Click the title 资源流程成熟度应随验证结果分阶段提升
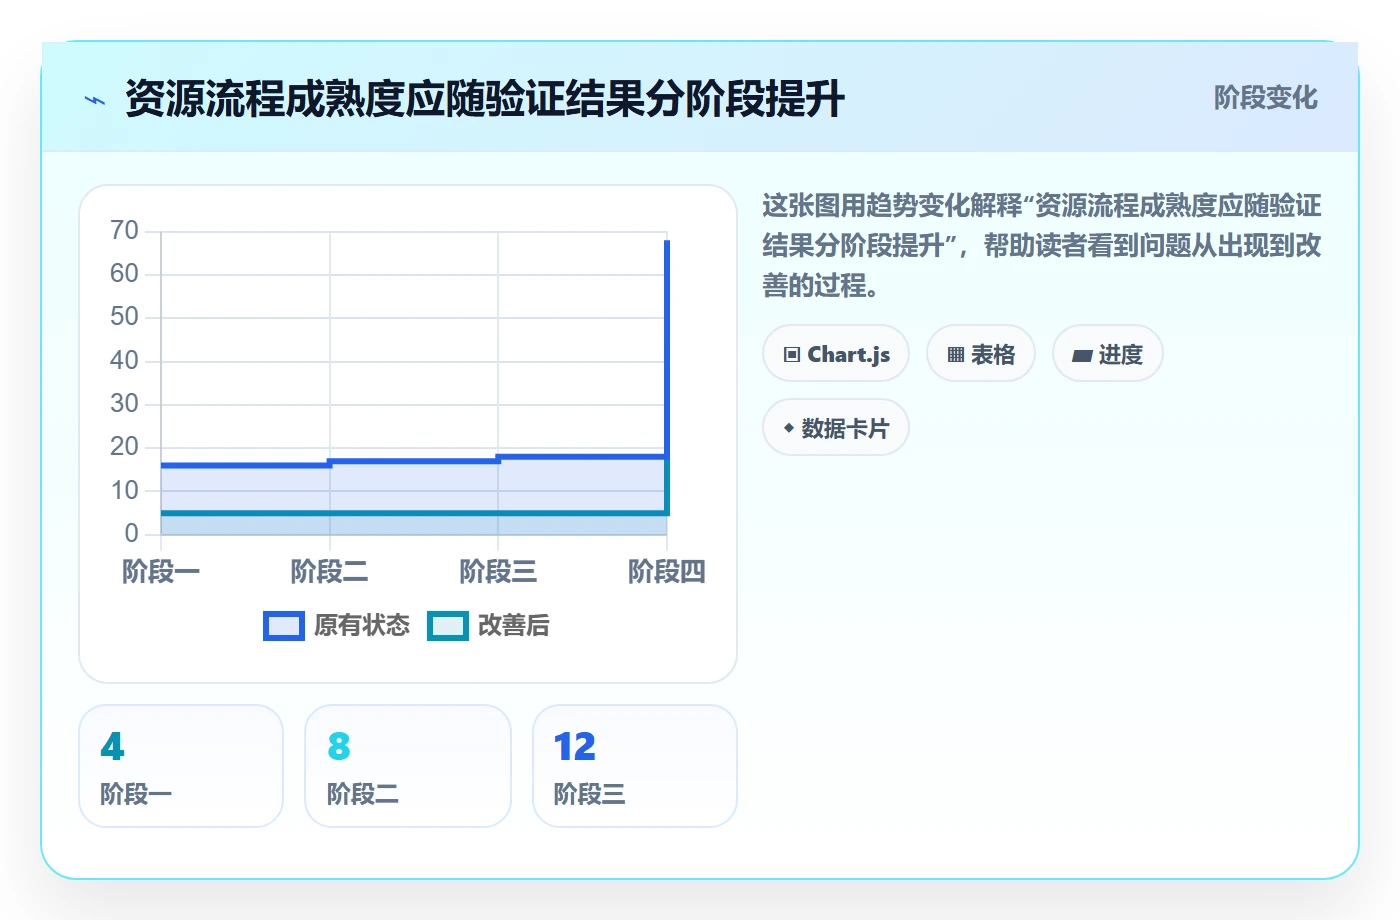This screenshot has height=920, width=1400. (x=485, y=99)
